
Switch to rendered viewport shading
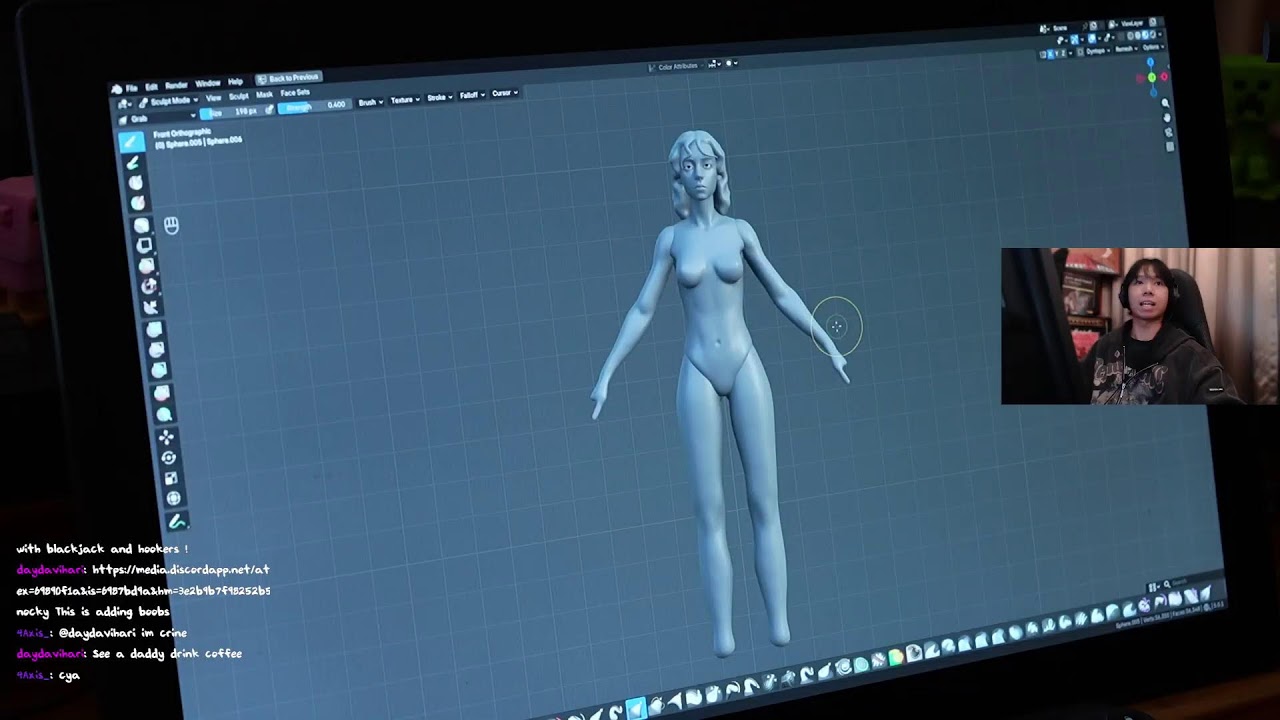(1153, 35)
